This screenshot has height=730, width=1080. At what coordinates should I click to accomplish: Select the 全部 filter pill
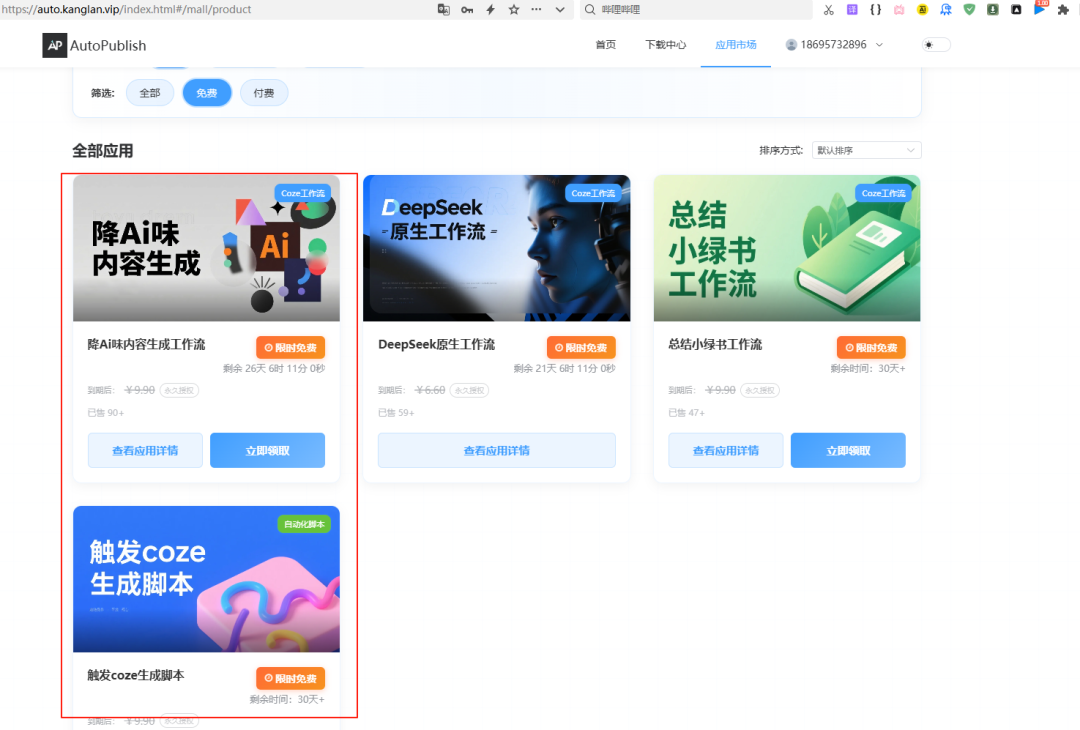tap(149, 93)
